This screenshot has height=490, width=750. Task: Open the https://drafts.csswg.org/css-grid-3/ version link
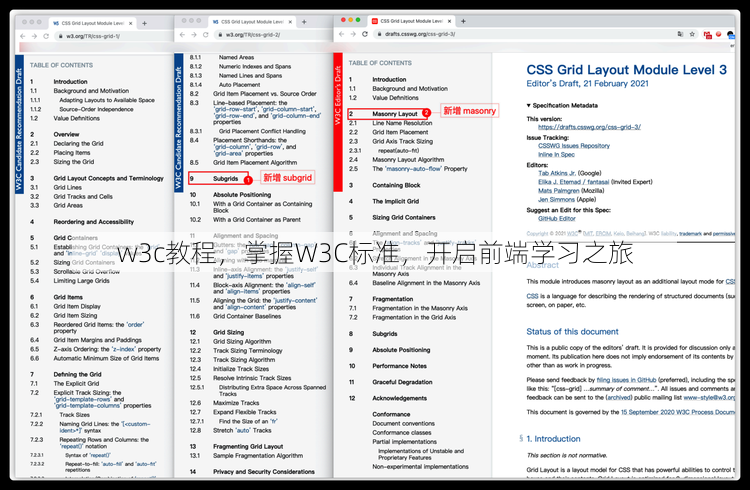click(x=589, y=127)
